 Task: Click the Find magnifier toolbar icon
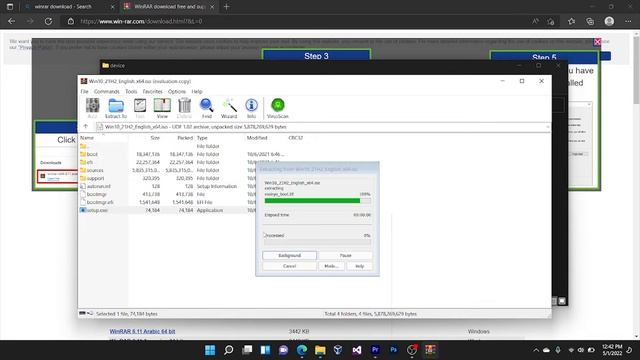tap(207, 108)
